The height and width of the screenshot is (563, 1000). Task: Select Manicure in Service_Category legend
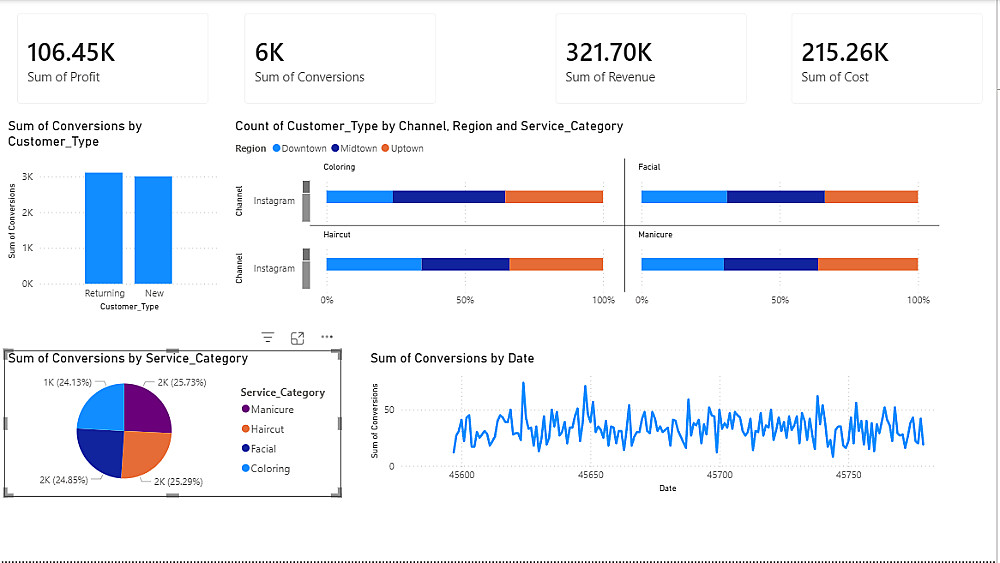(268, 409)
